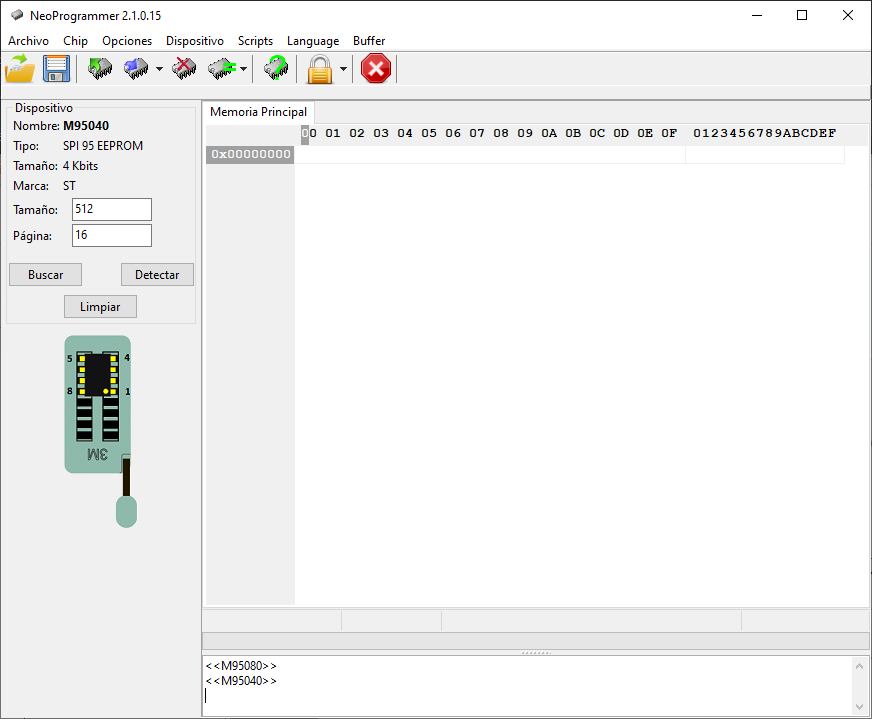
Task: Erase the chip with the red cross chip icon
Action: click(x=184, y=68)
